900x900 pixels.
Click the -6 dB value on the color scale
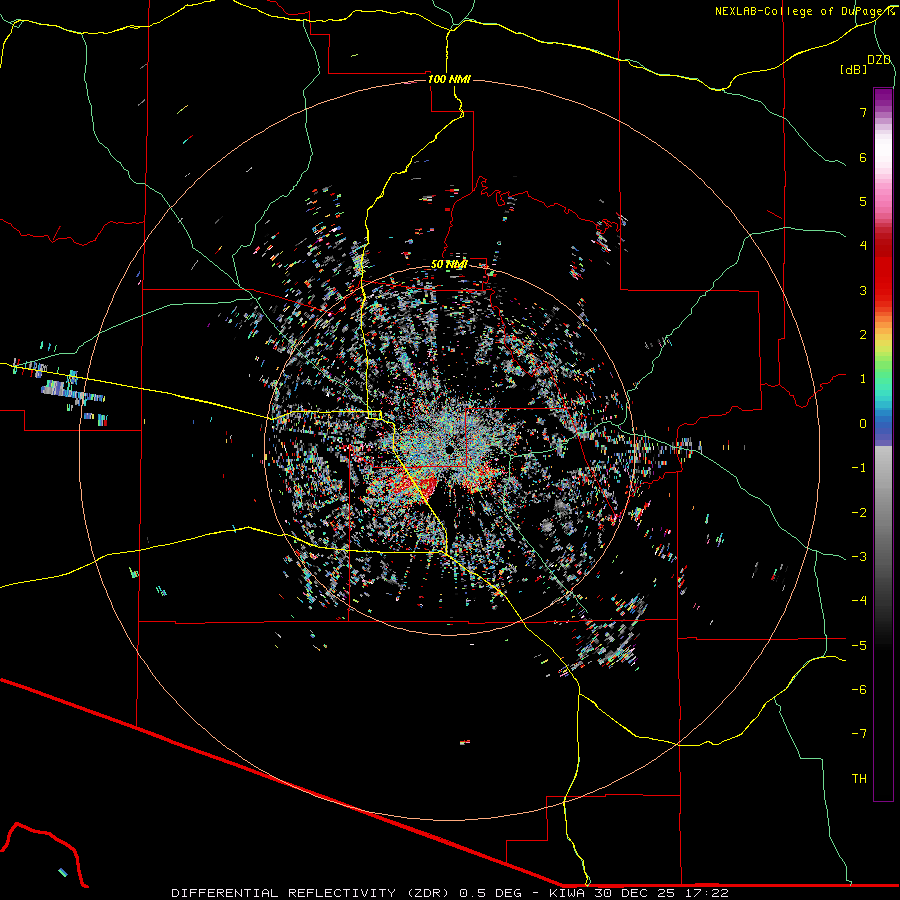[x=859, y=690]
